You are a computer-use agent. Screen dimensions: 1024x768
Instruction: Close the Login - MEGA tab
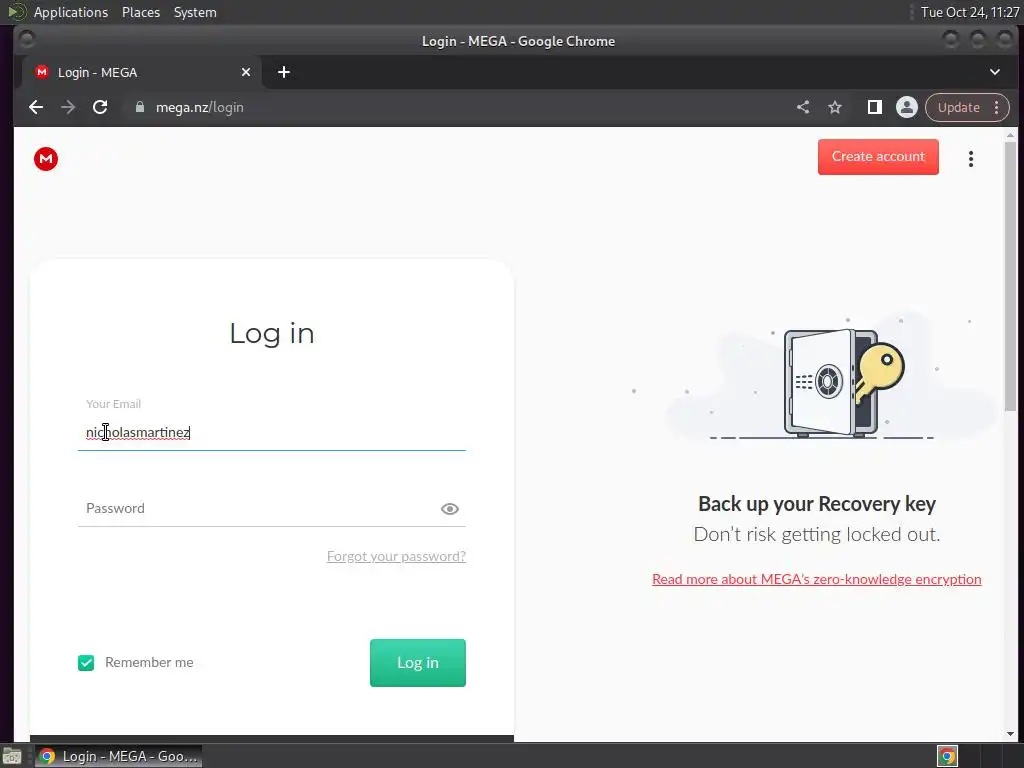(x=246, y=72)
